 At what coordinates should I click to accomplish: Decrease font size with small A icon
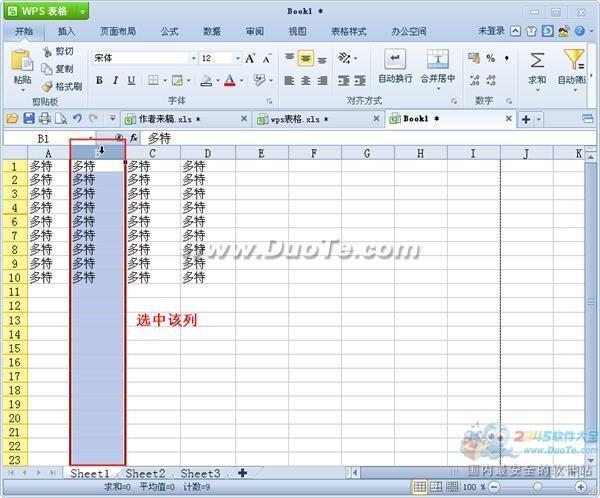267,59
